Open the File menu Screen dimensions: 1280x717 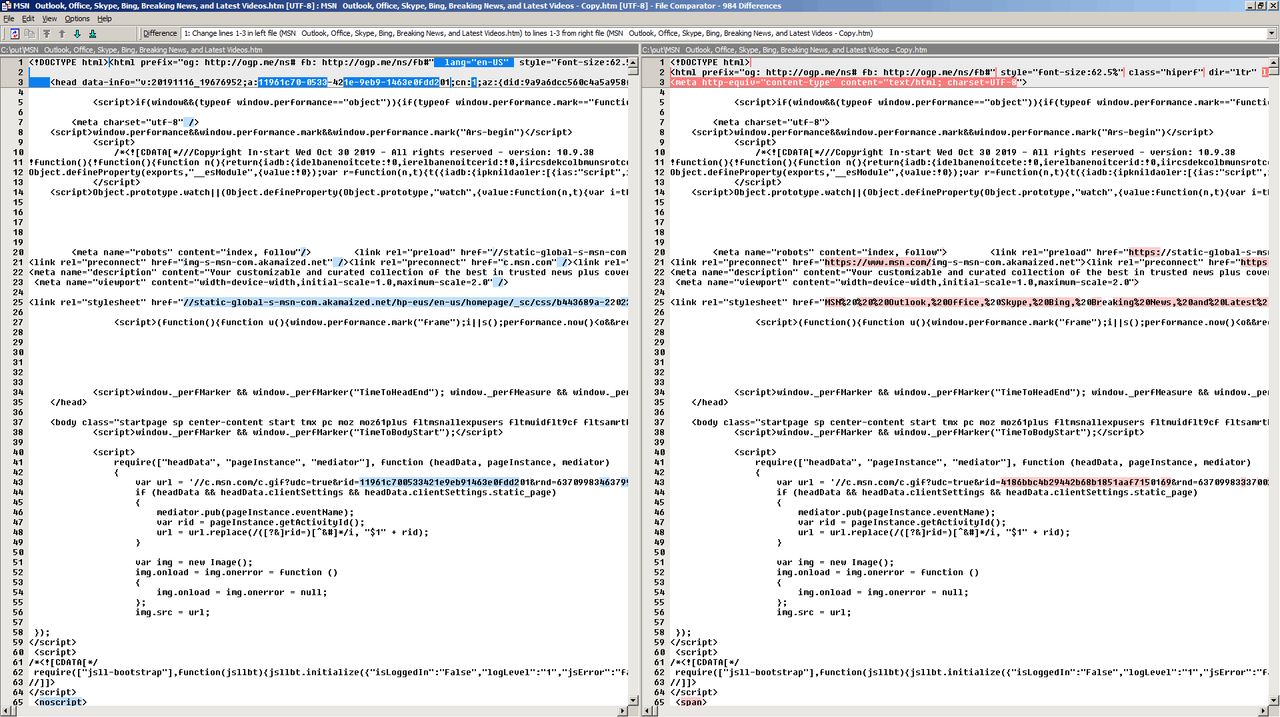point(9,18)
